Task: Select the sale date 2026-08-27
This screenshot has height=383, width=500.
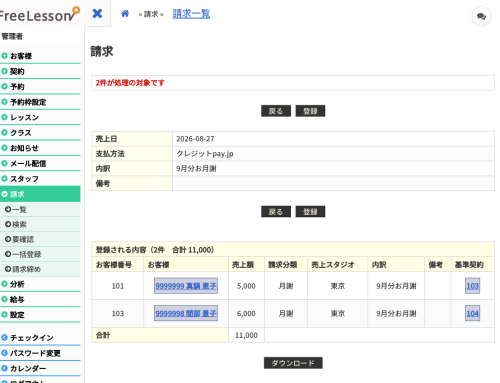Action: [x=195, y=139]
